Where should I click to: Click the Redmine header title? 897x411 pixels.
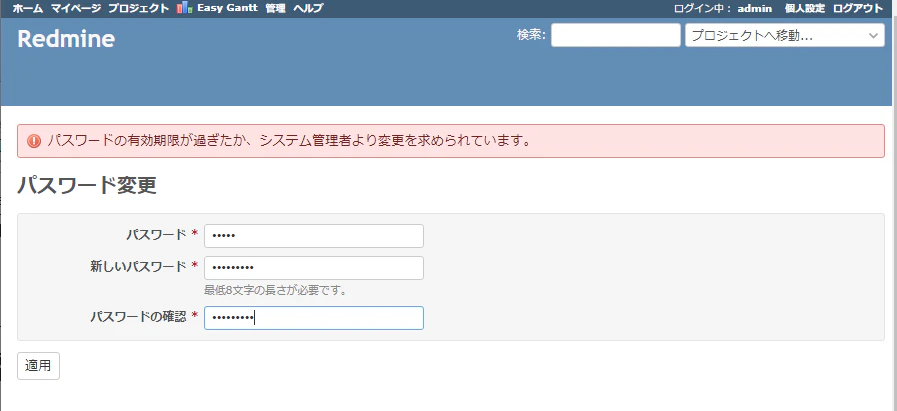(66, 39)
